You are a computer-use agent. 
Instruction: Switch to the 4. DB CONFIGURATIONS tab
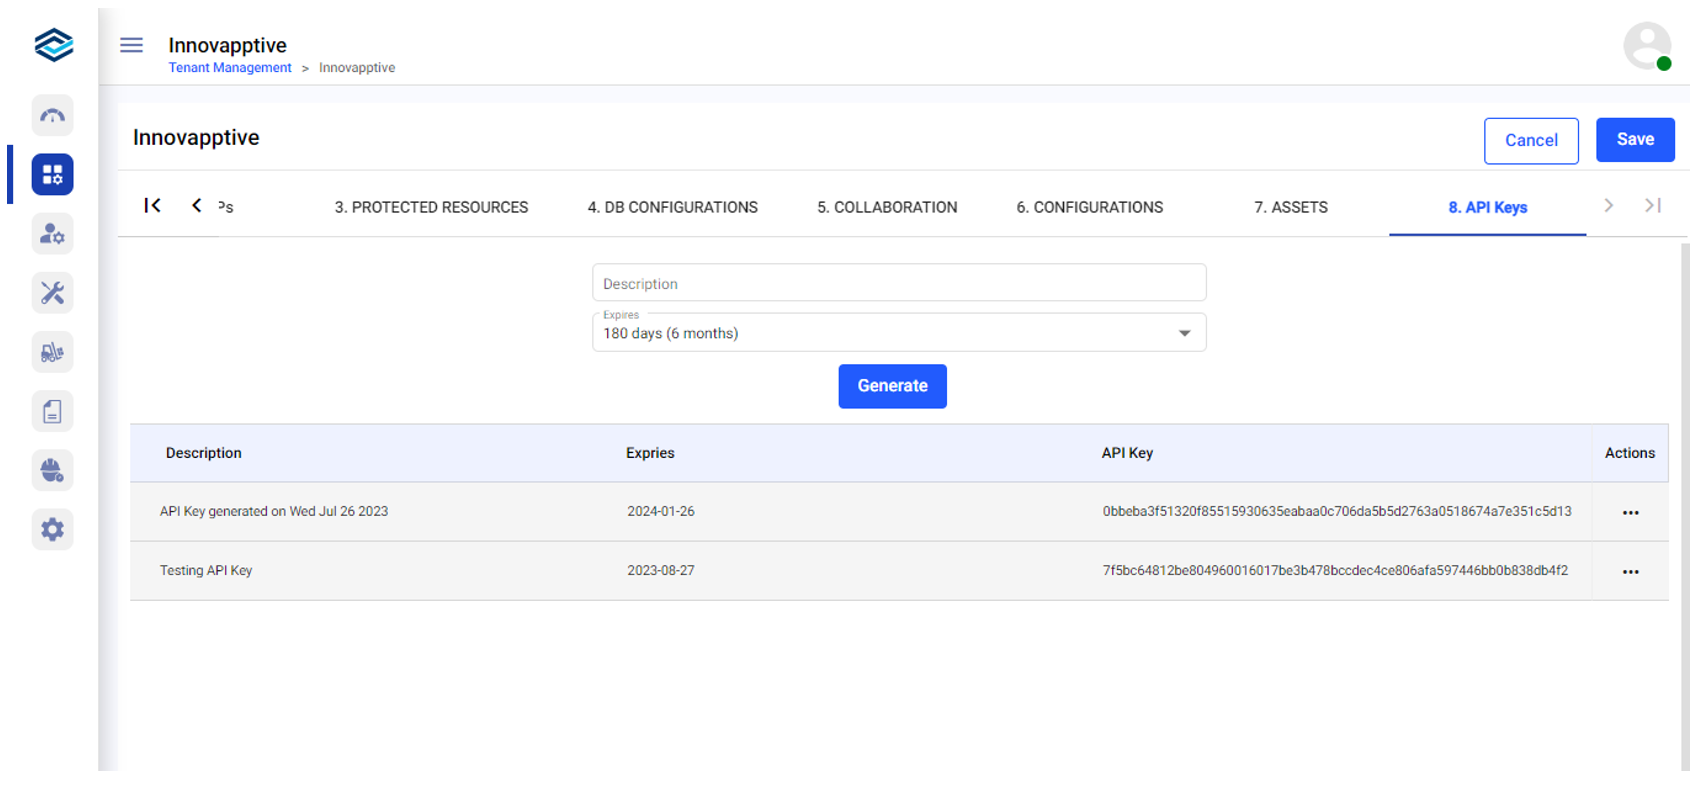(672, 207)
